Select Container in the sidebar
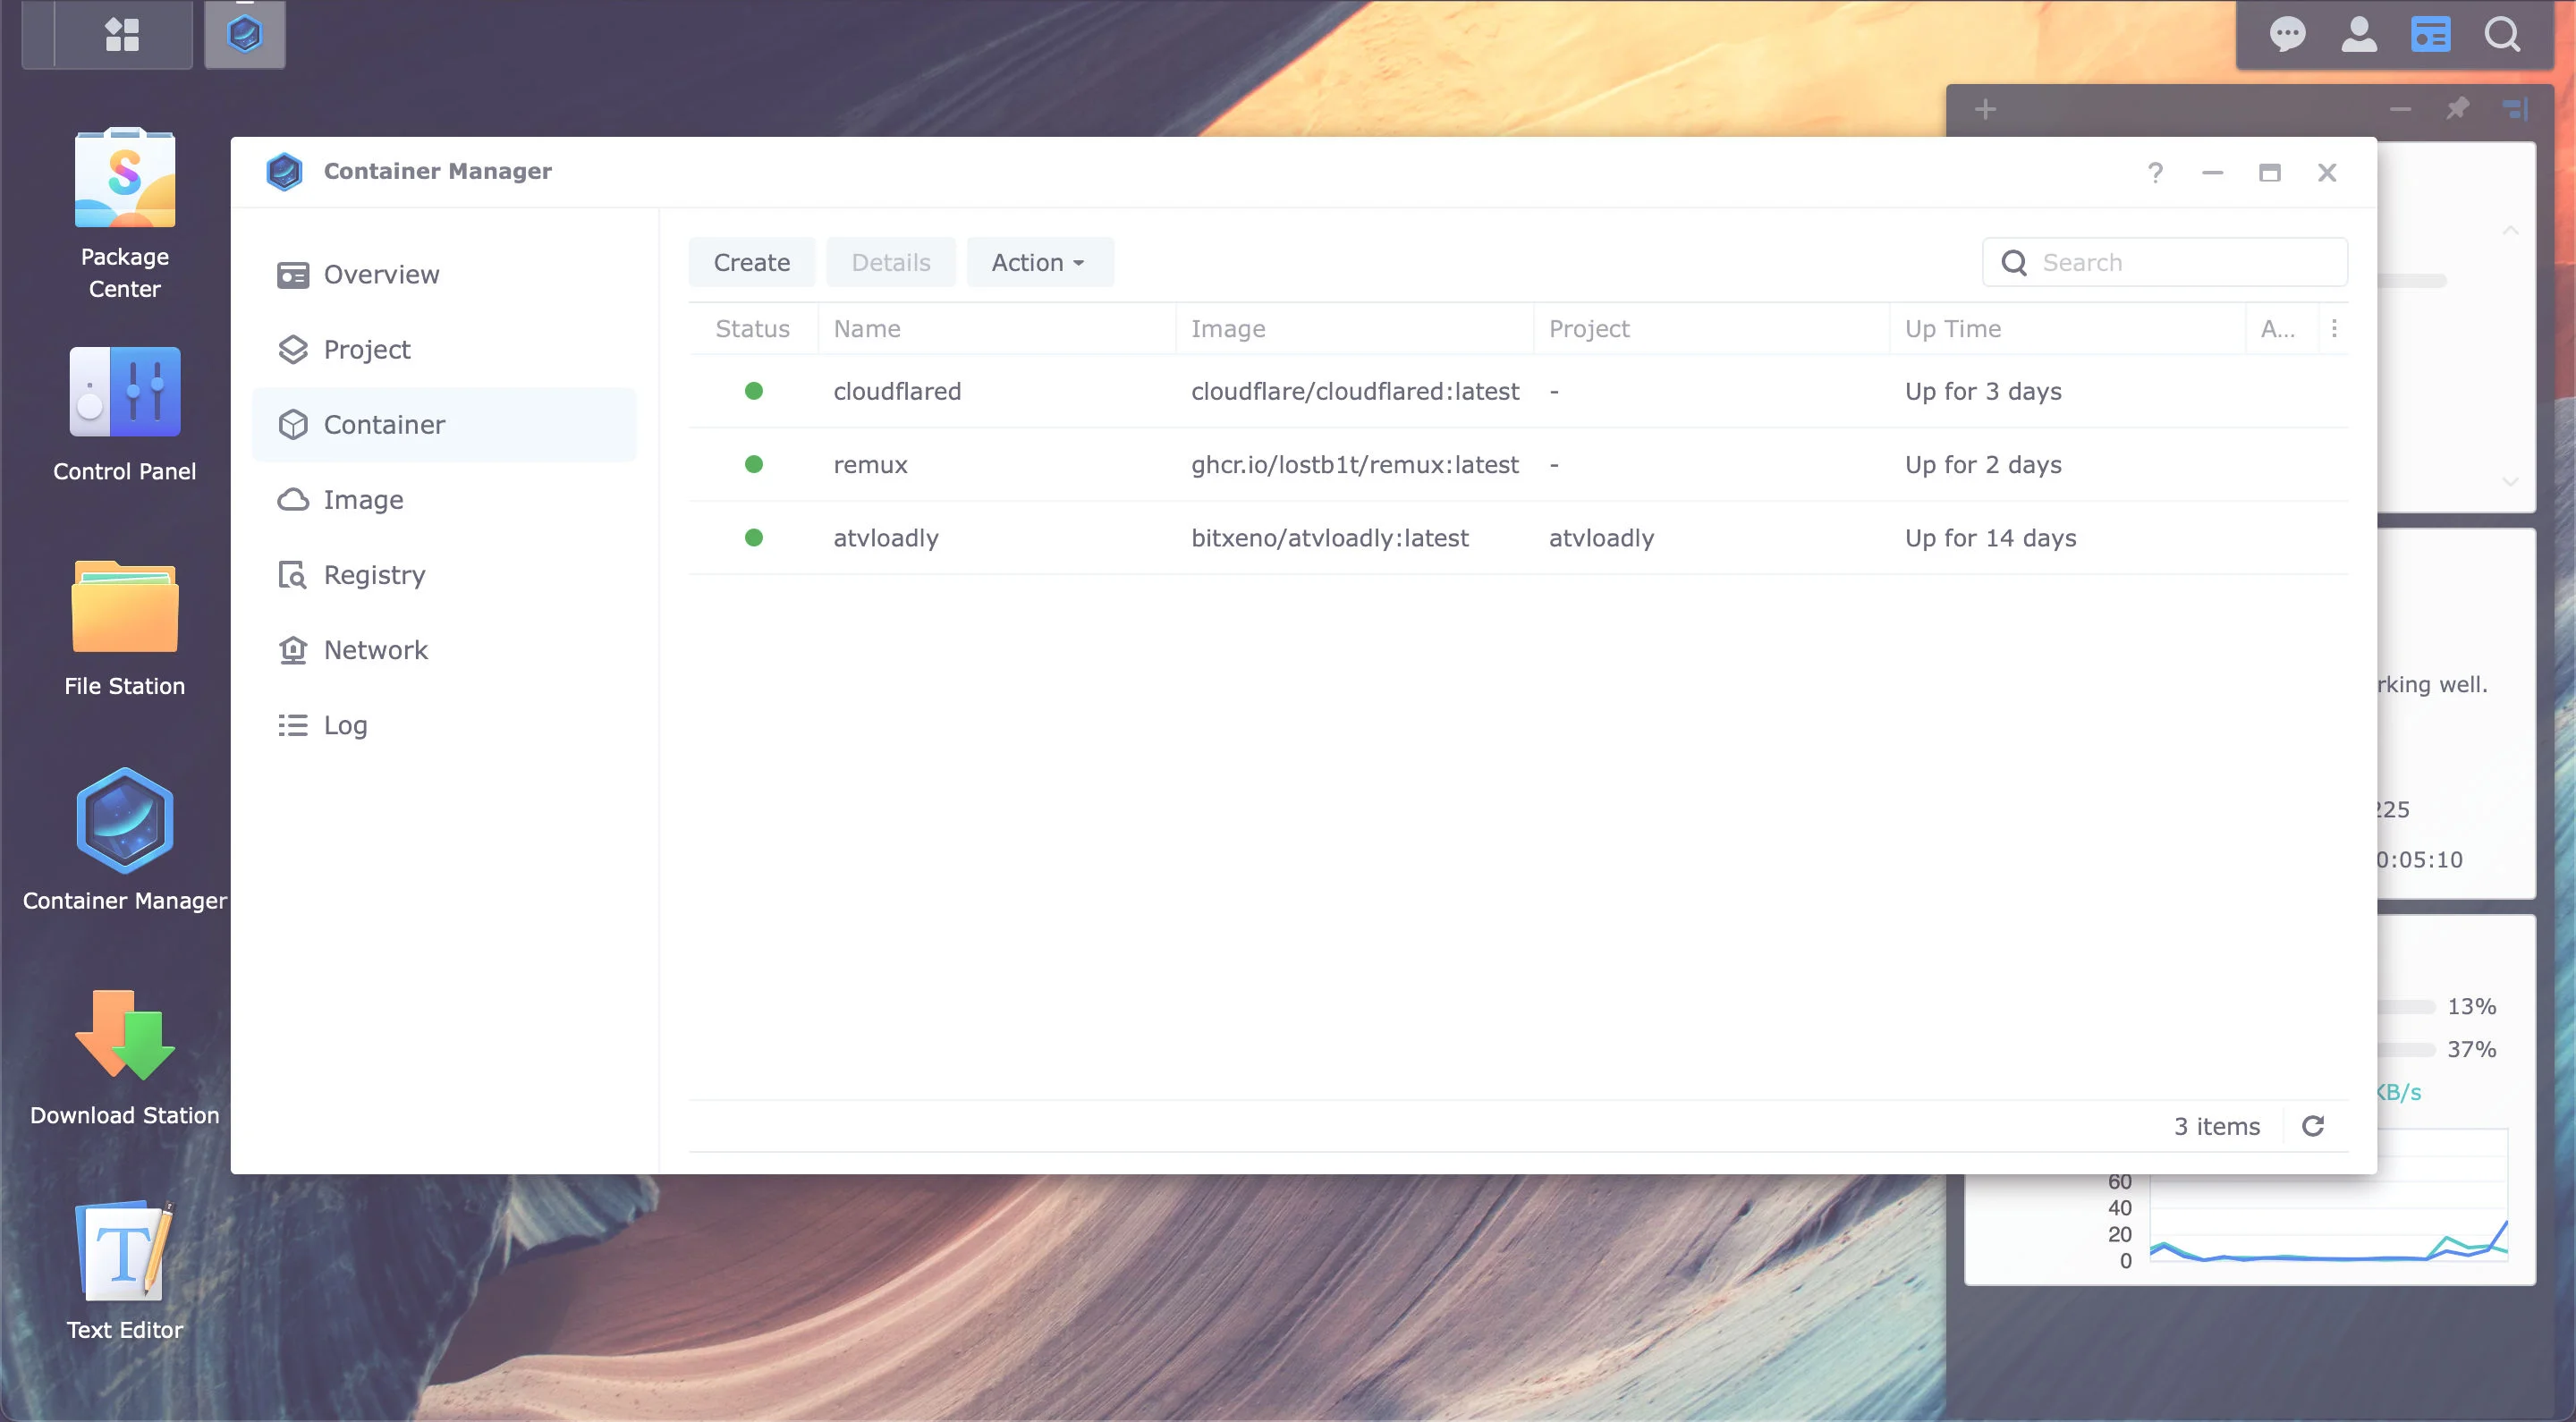Screen dimensions: 2576x1422 pyautogui.click(x=444, y=424)
